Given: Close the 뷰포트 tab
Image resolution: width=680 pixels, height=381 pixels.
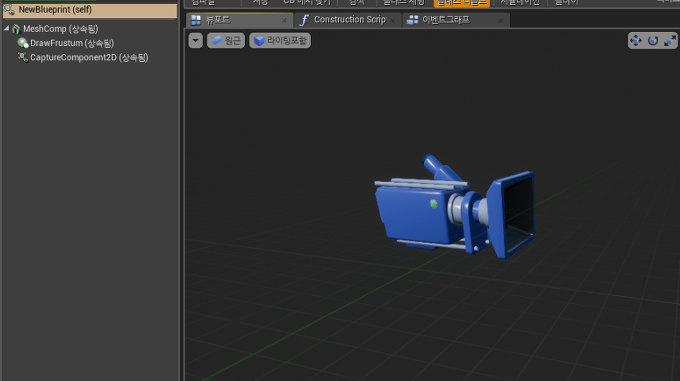Looking at the screenshot, I should point(284,20).
